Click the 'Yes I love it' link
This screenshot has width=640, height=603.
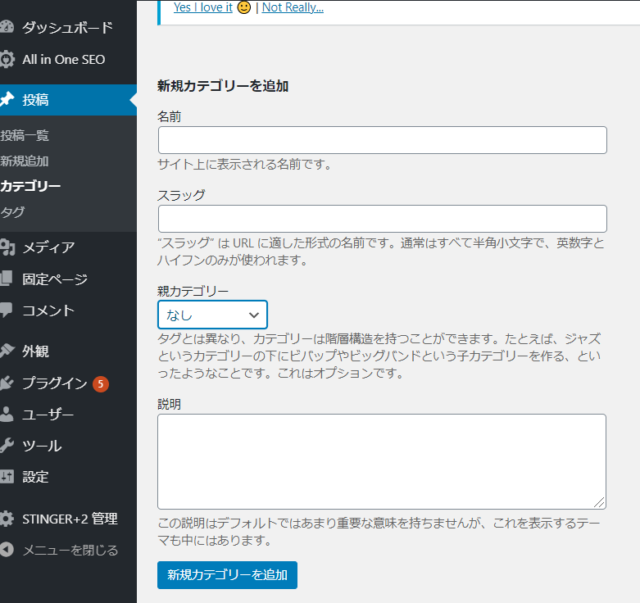pyautogui.click(x=203, y=7)
